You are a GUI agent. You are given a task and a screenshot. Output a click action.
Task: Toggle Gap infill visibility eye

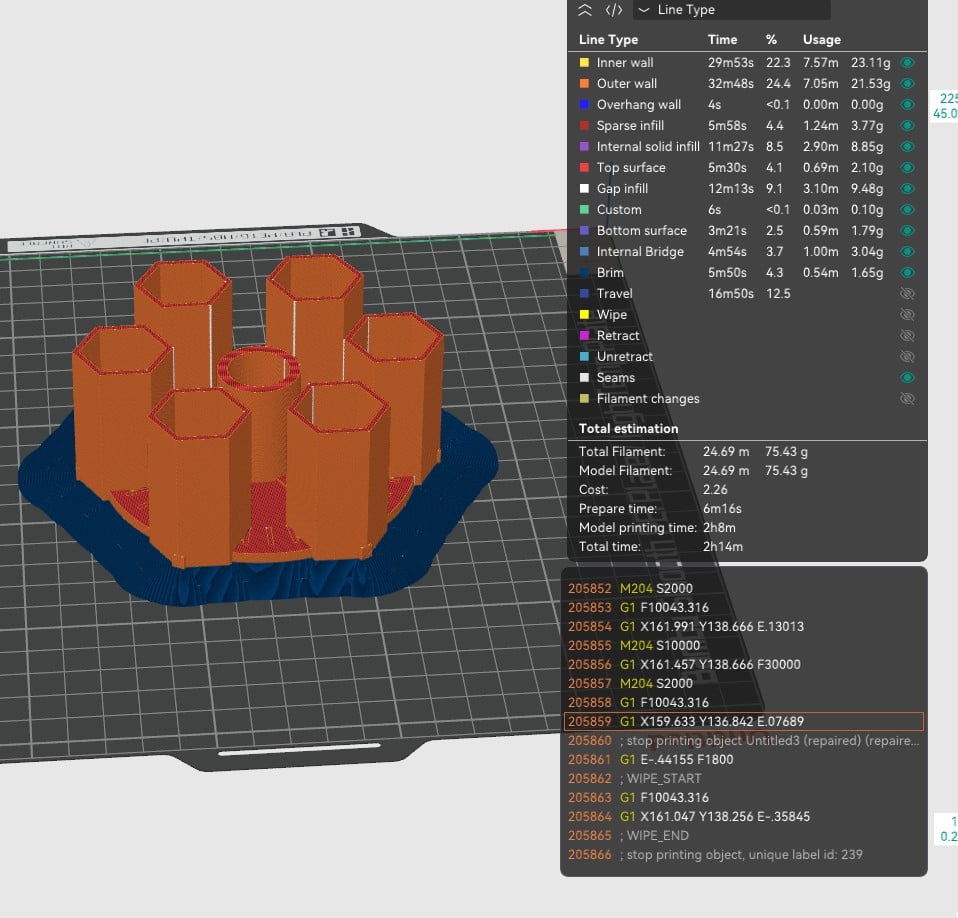(x=907, y=189)
